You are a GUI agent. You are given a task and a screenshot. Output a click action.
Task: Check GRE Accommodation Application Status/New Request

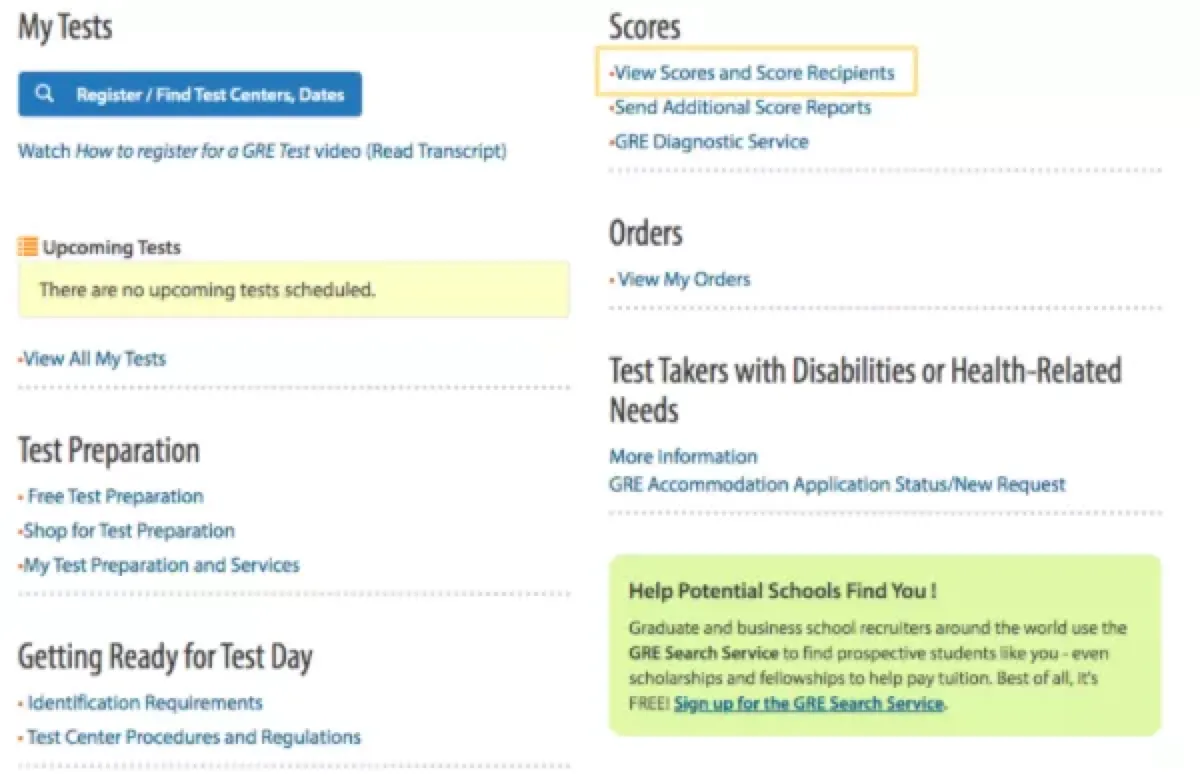(837, 485)
